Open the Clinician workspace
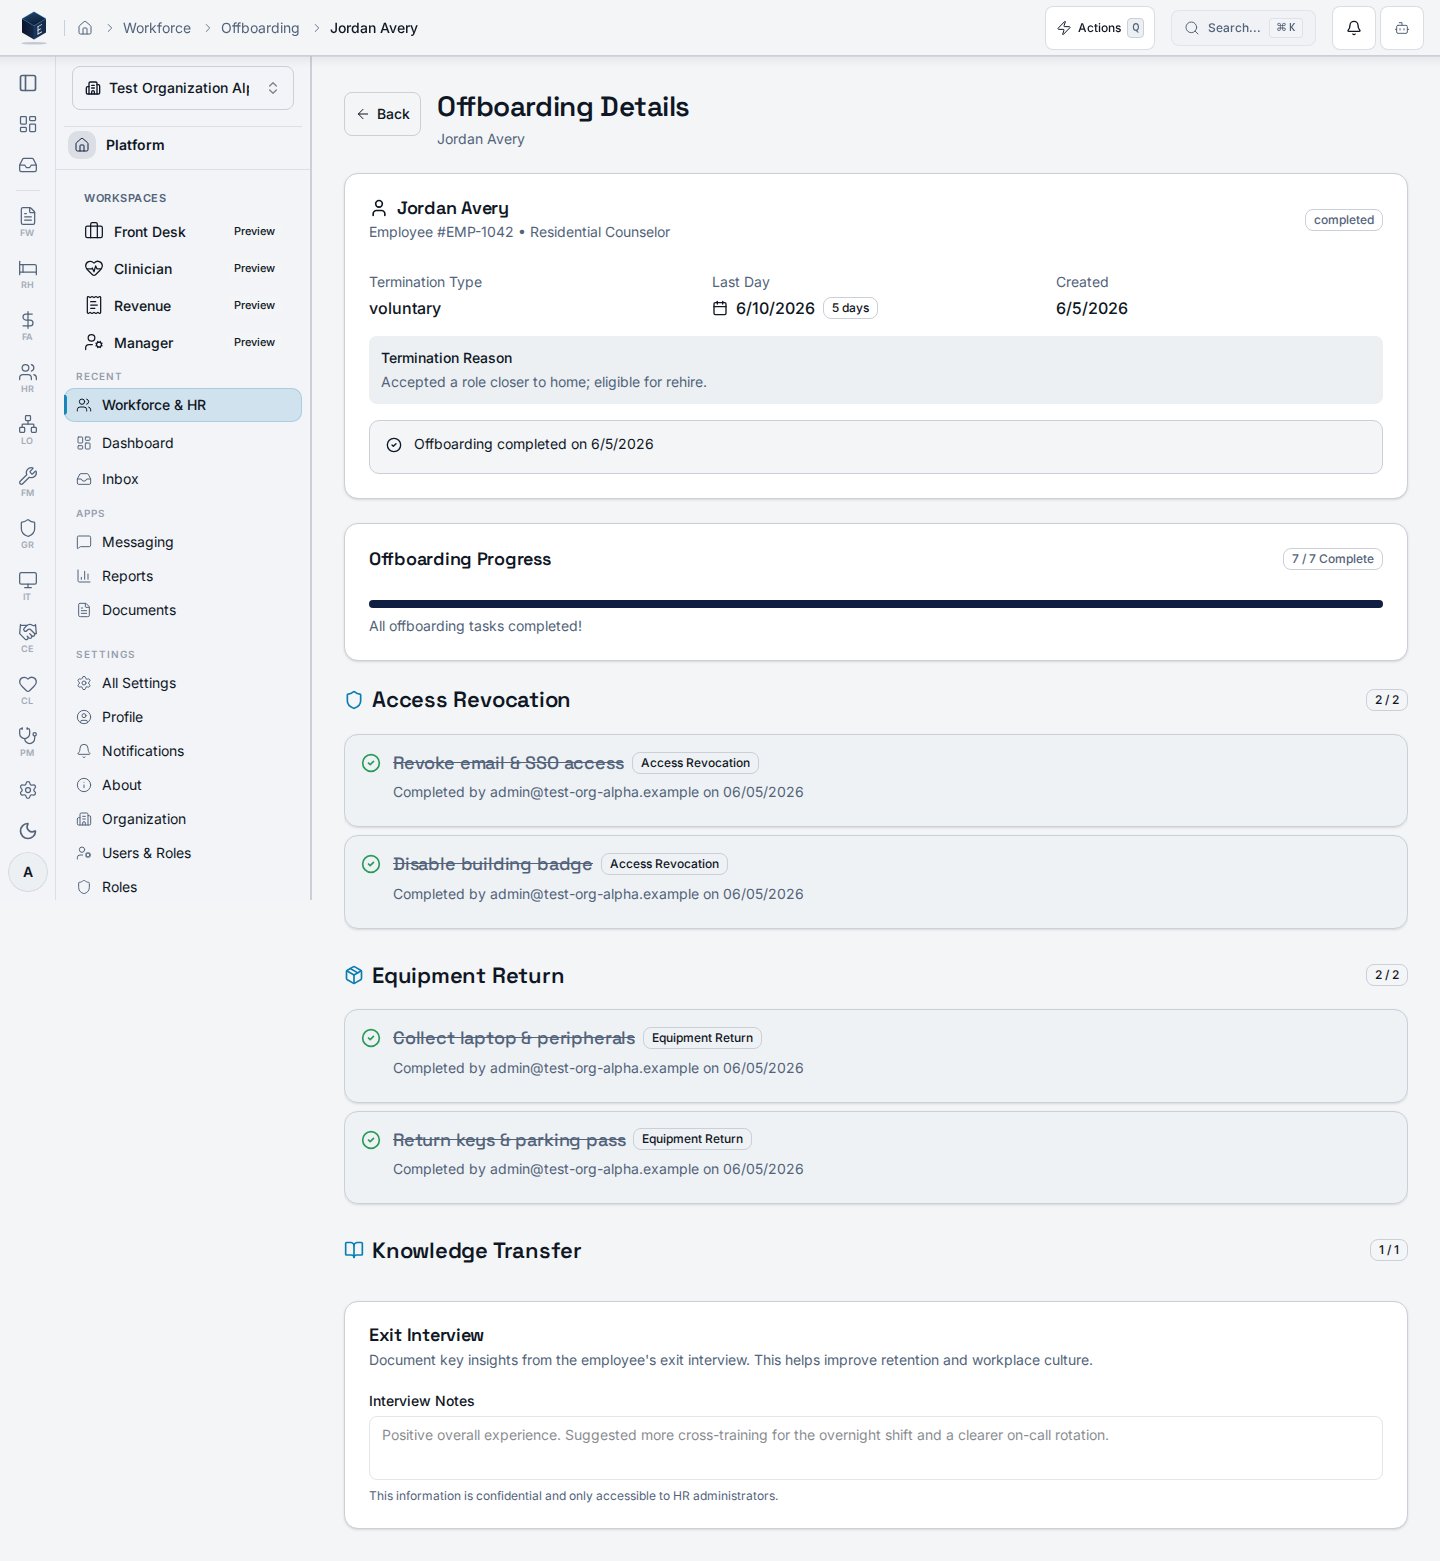Image resolution: width=1440 pixels, height=1561 pixels. coord(183,269)
